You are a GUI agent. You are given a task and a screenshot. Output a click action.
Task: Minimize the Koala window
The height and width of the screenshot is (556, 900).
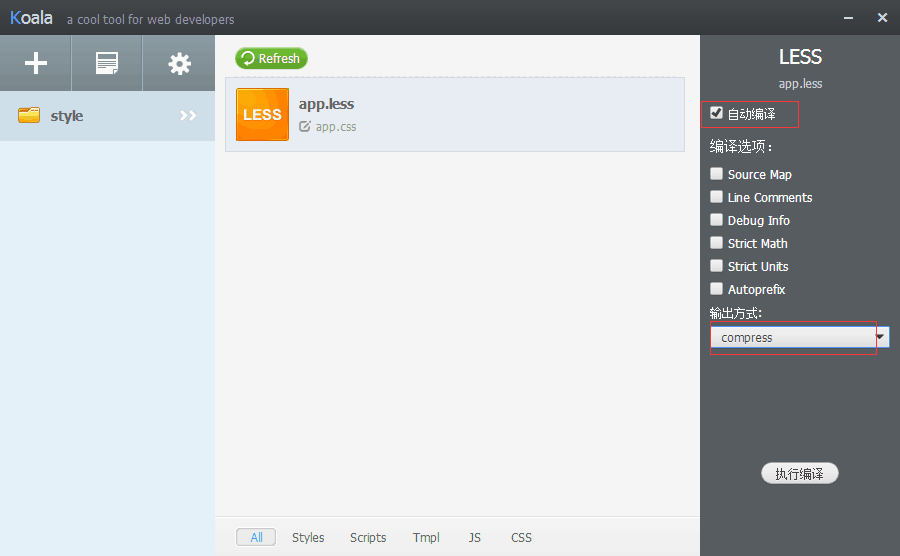[848, 18]
